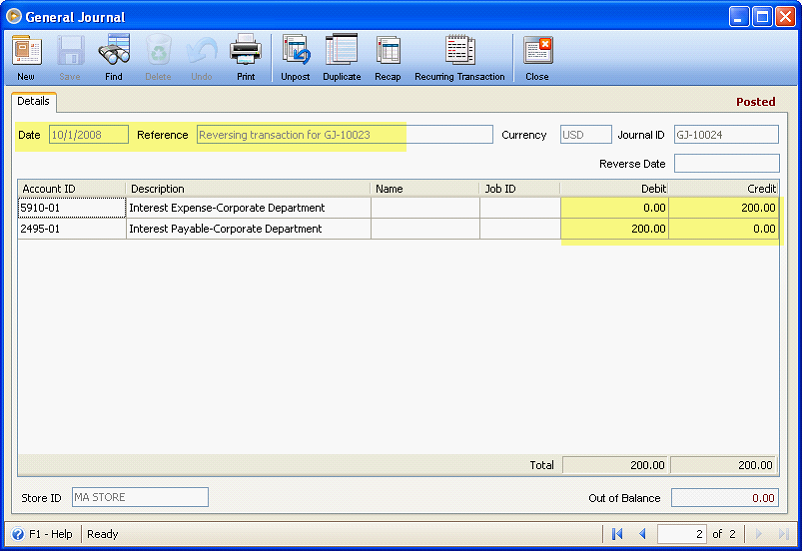Image resolution: width=803 pixels, height=552 pixels.
Task: Click the Credit column header
Action: tap(723, 188)
